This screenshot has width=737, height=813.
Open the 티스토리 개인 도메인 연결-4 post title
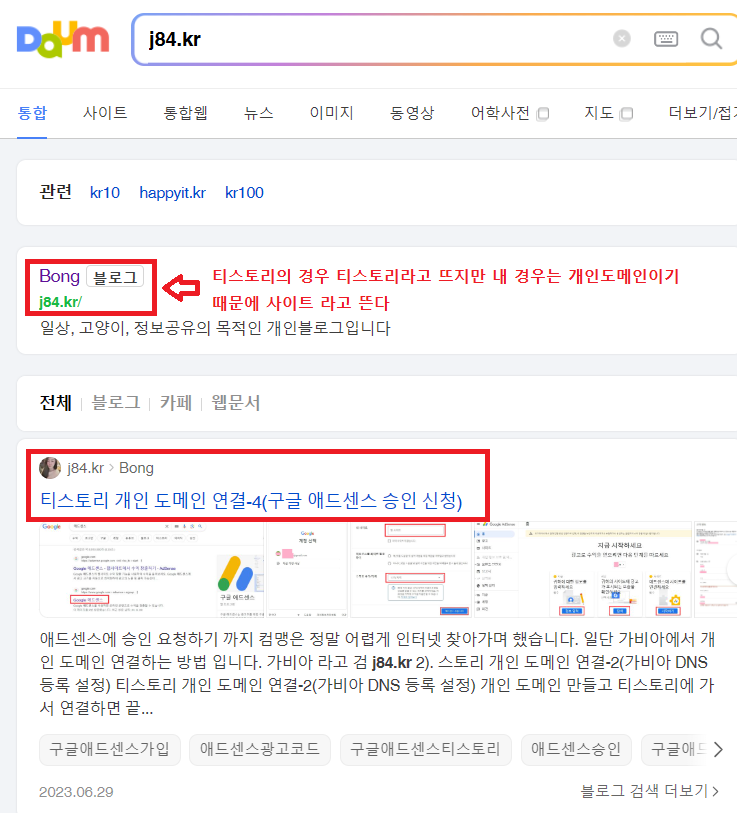coord(251,500)
